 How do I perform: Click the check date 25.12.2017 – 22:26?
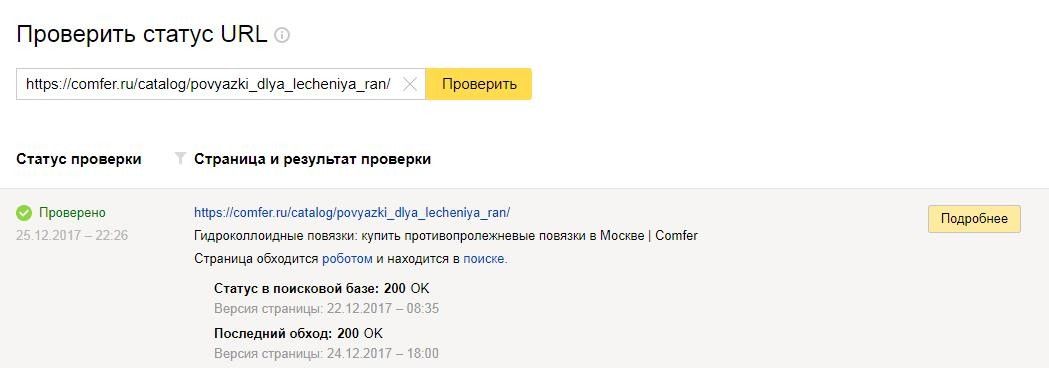(x=72, y=236)
